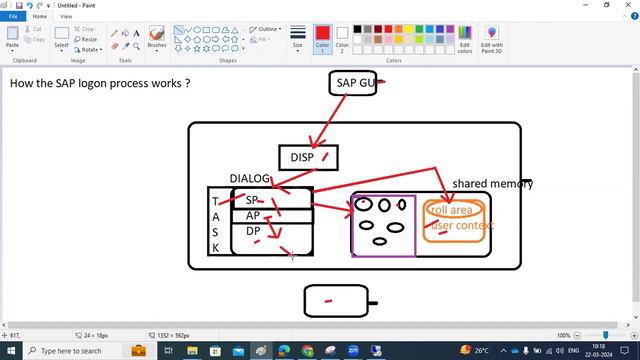640x360 pixels.
Task: Click Resize in Image group
Action: (x=86, y=39)
